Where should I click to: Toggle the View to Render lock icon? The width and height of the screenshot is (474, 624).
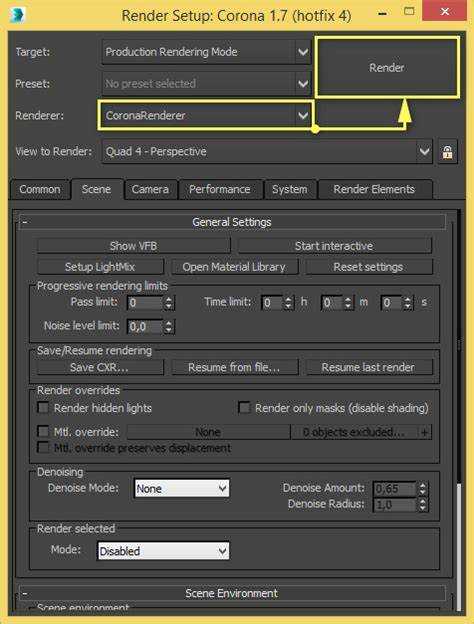pos(447,152)
